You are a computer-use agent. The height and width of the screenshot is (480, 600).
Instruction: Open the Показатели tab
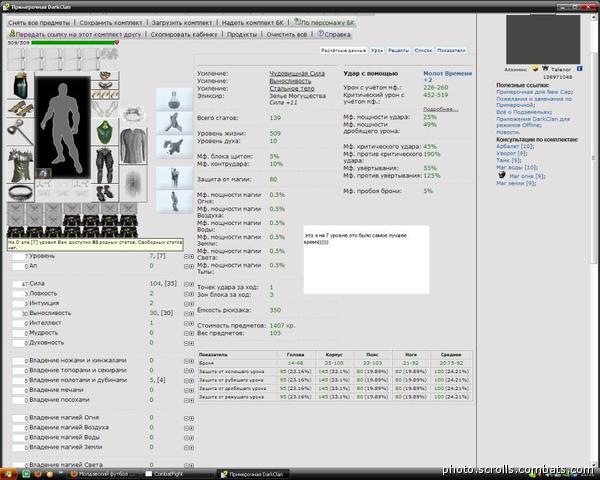[451, 50]
